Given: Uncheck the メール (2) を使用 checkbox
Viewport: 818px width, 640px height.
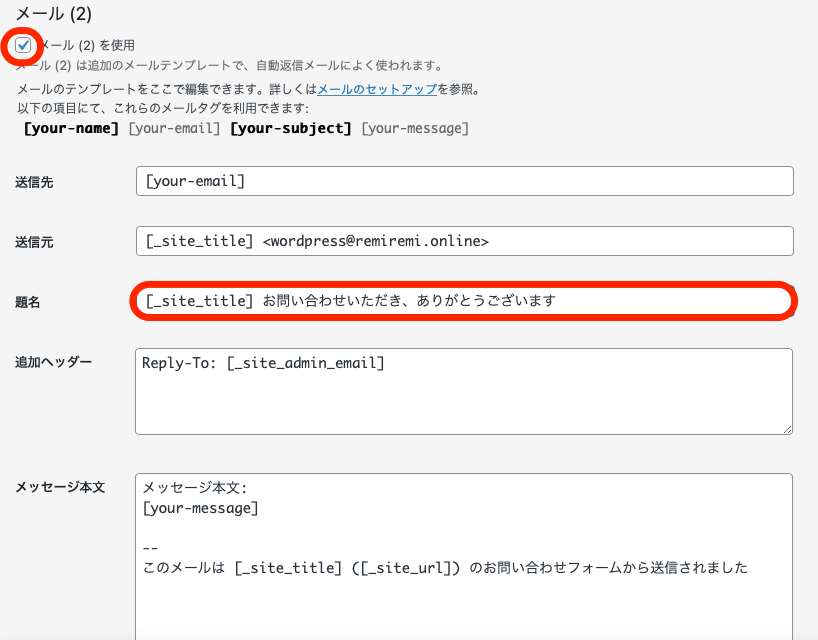Looking at the screenshot, I should tap(23, 45).
